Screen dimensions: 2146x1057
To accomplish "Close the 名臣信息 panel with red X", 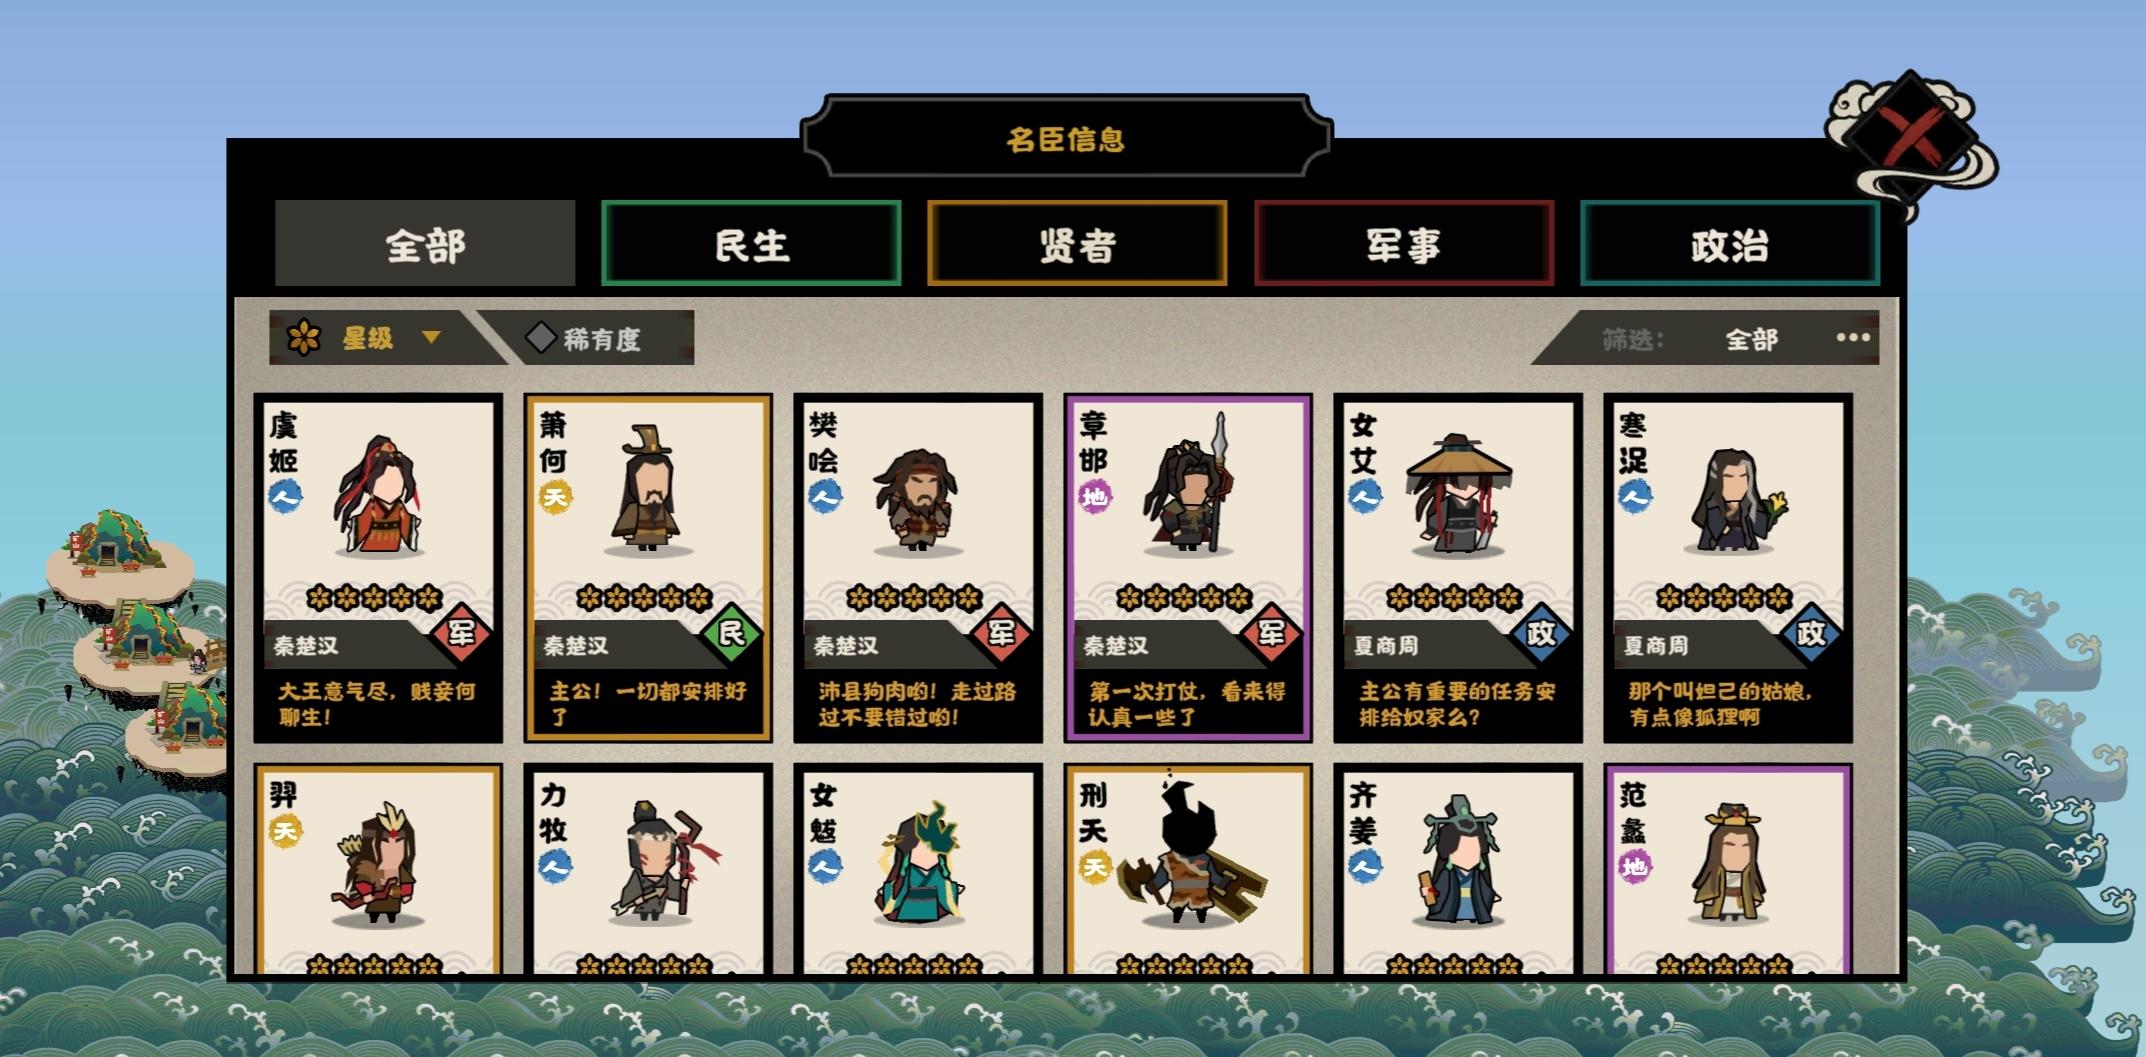I will (x=1910, y=138).
